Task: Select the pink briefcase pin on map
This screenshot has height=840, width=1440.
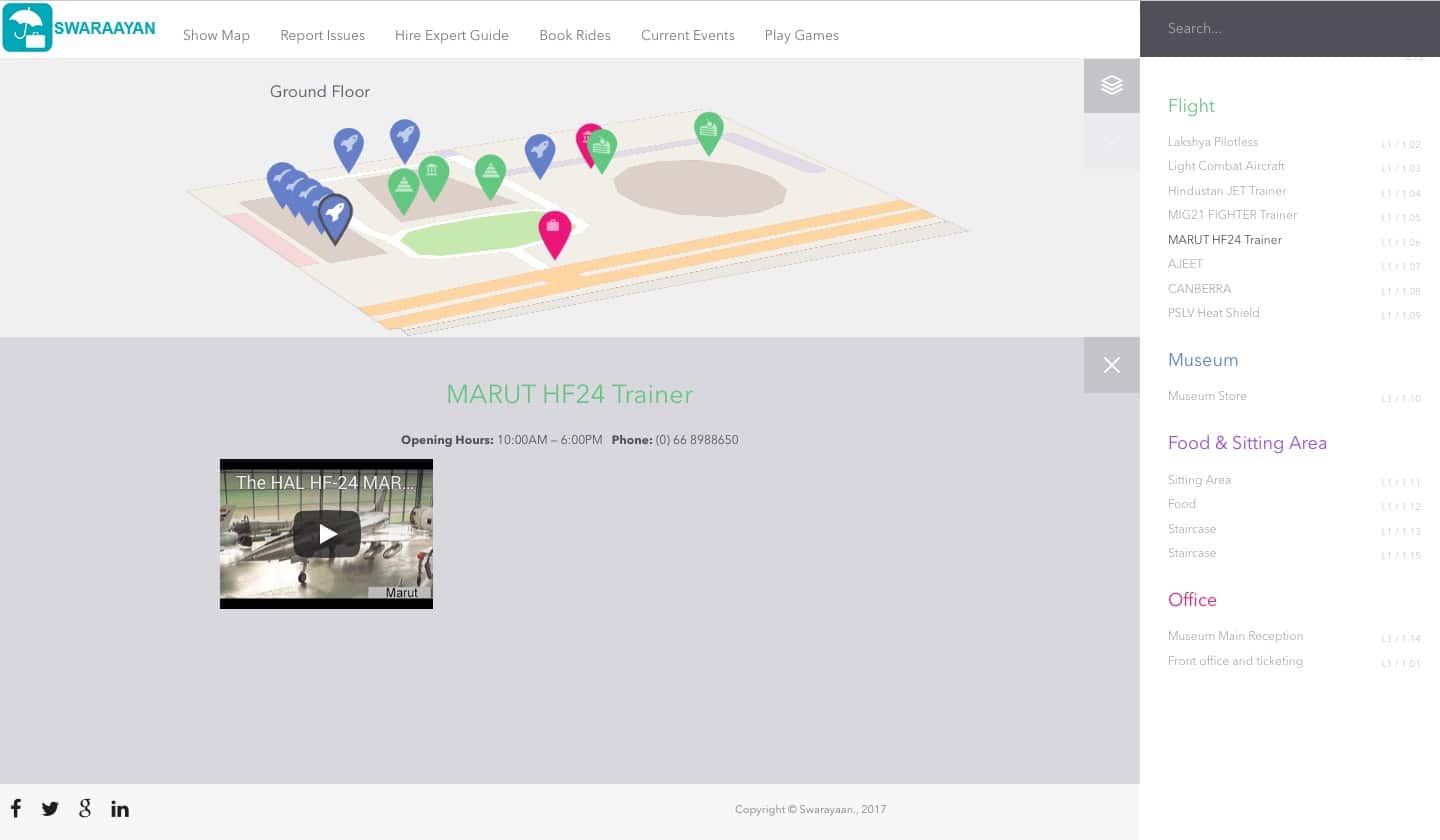Action: pos(554,235)
